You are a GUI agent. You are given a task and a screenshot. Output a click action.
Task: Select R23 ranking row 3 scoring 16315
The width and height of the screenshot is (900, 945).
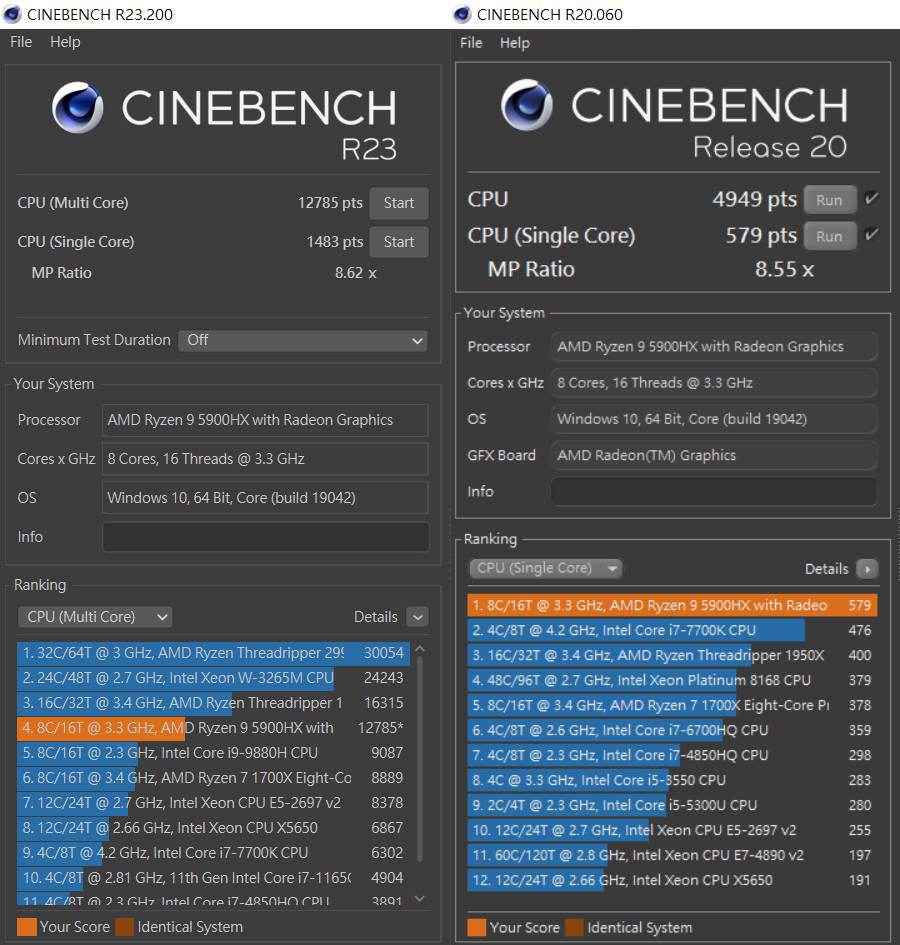point(213,703)
